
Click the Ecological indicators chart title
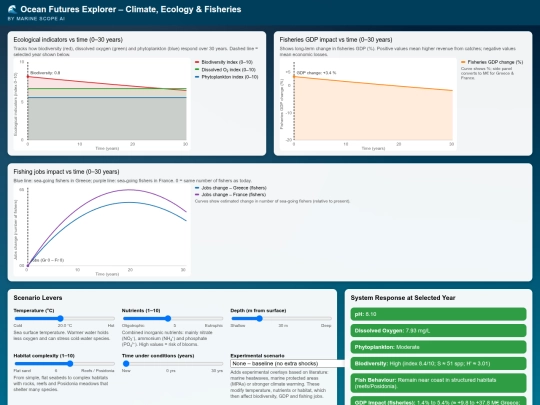(x=68, y=40)
